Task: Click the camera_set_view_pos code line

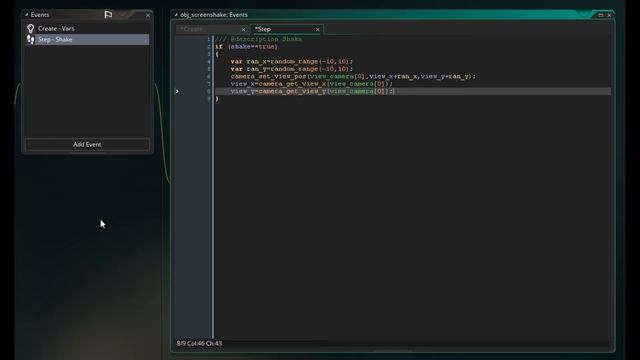Action: pos(353,76)
